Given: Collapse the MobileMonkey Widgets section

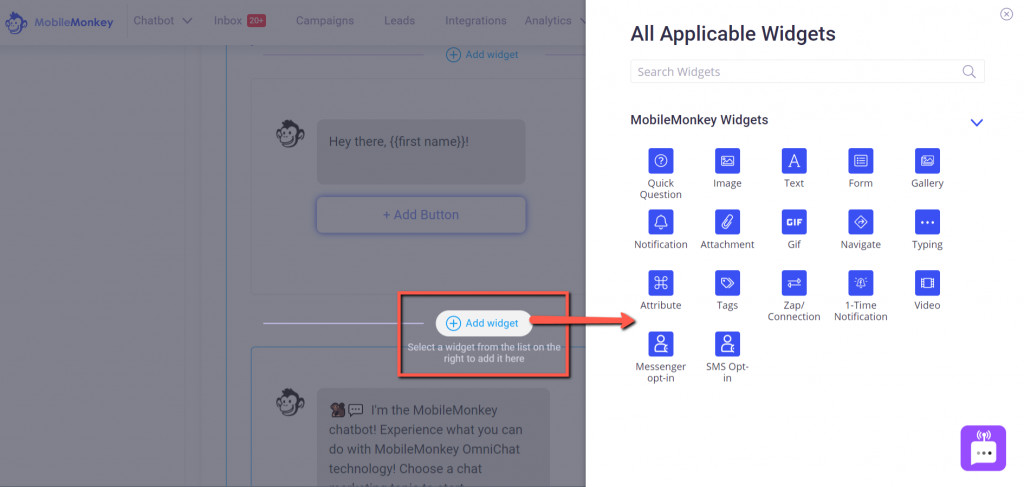Looking at the screenshot, I should pos(977,122).
